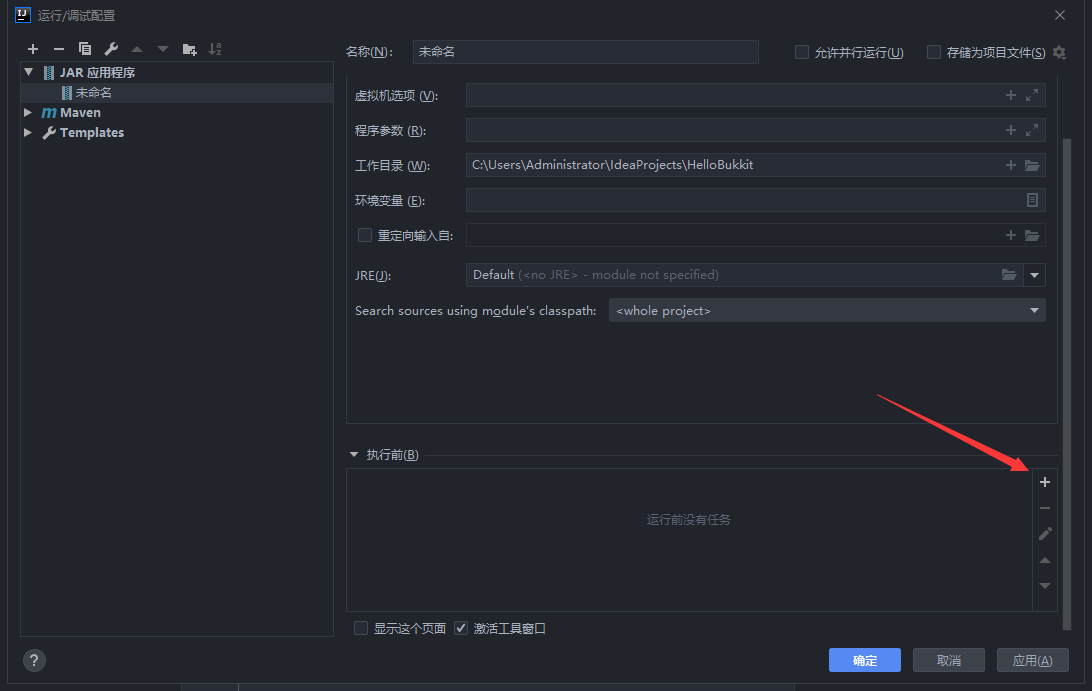Click the sort configurations alphabetically icon

[x=215, y=49]
